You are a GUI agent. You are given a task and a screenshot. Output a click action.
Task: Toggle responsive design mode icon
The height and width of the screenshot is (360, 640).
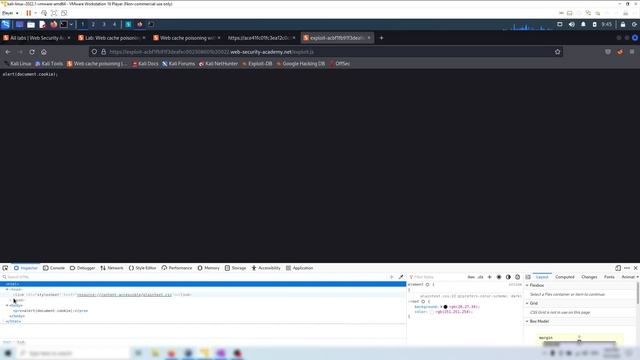[x=618, y=268]
